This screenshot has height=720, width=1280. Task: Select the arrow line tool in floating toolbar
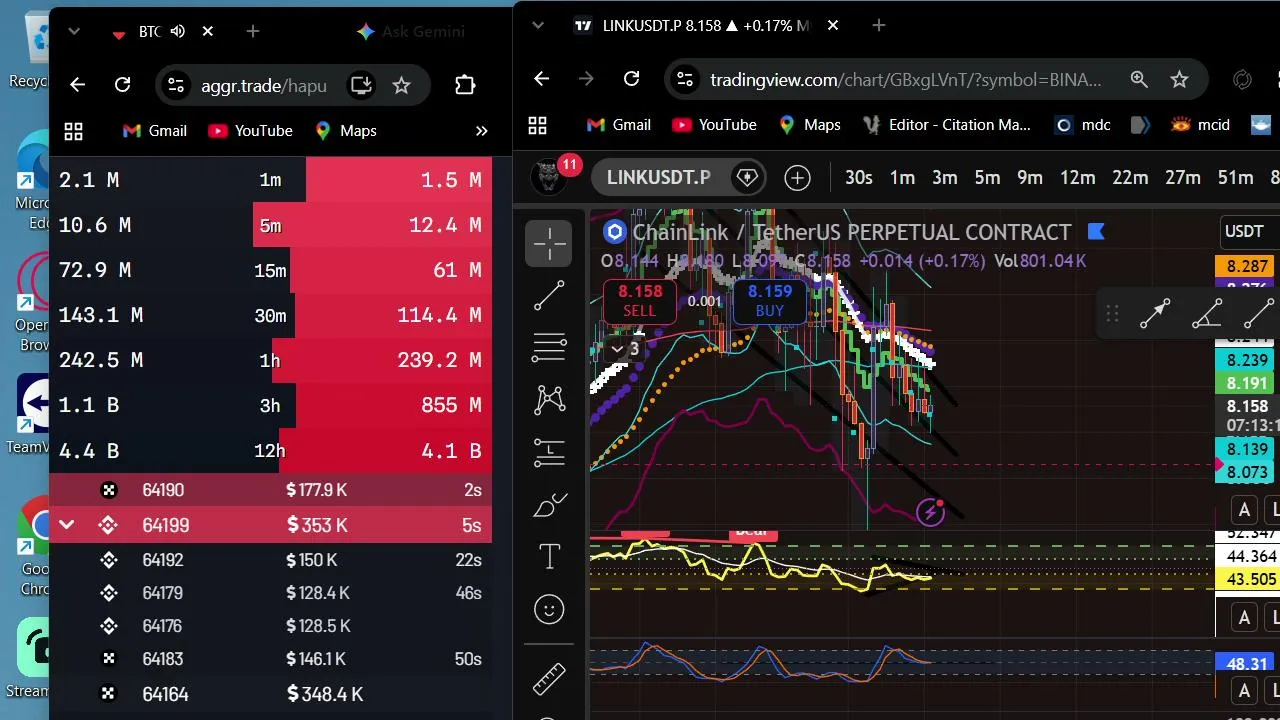pyautogui.click(x=1155, y=314)
